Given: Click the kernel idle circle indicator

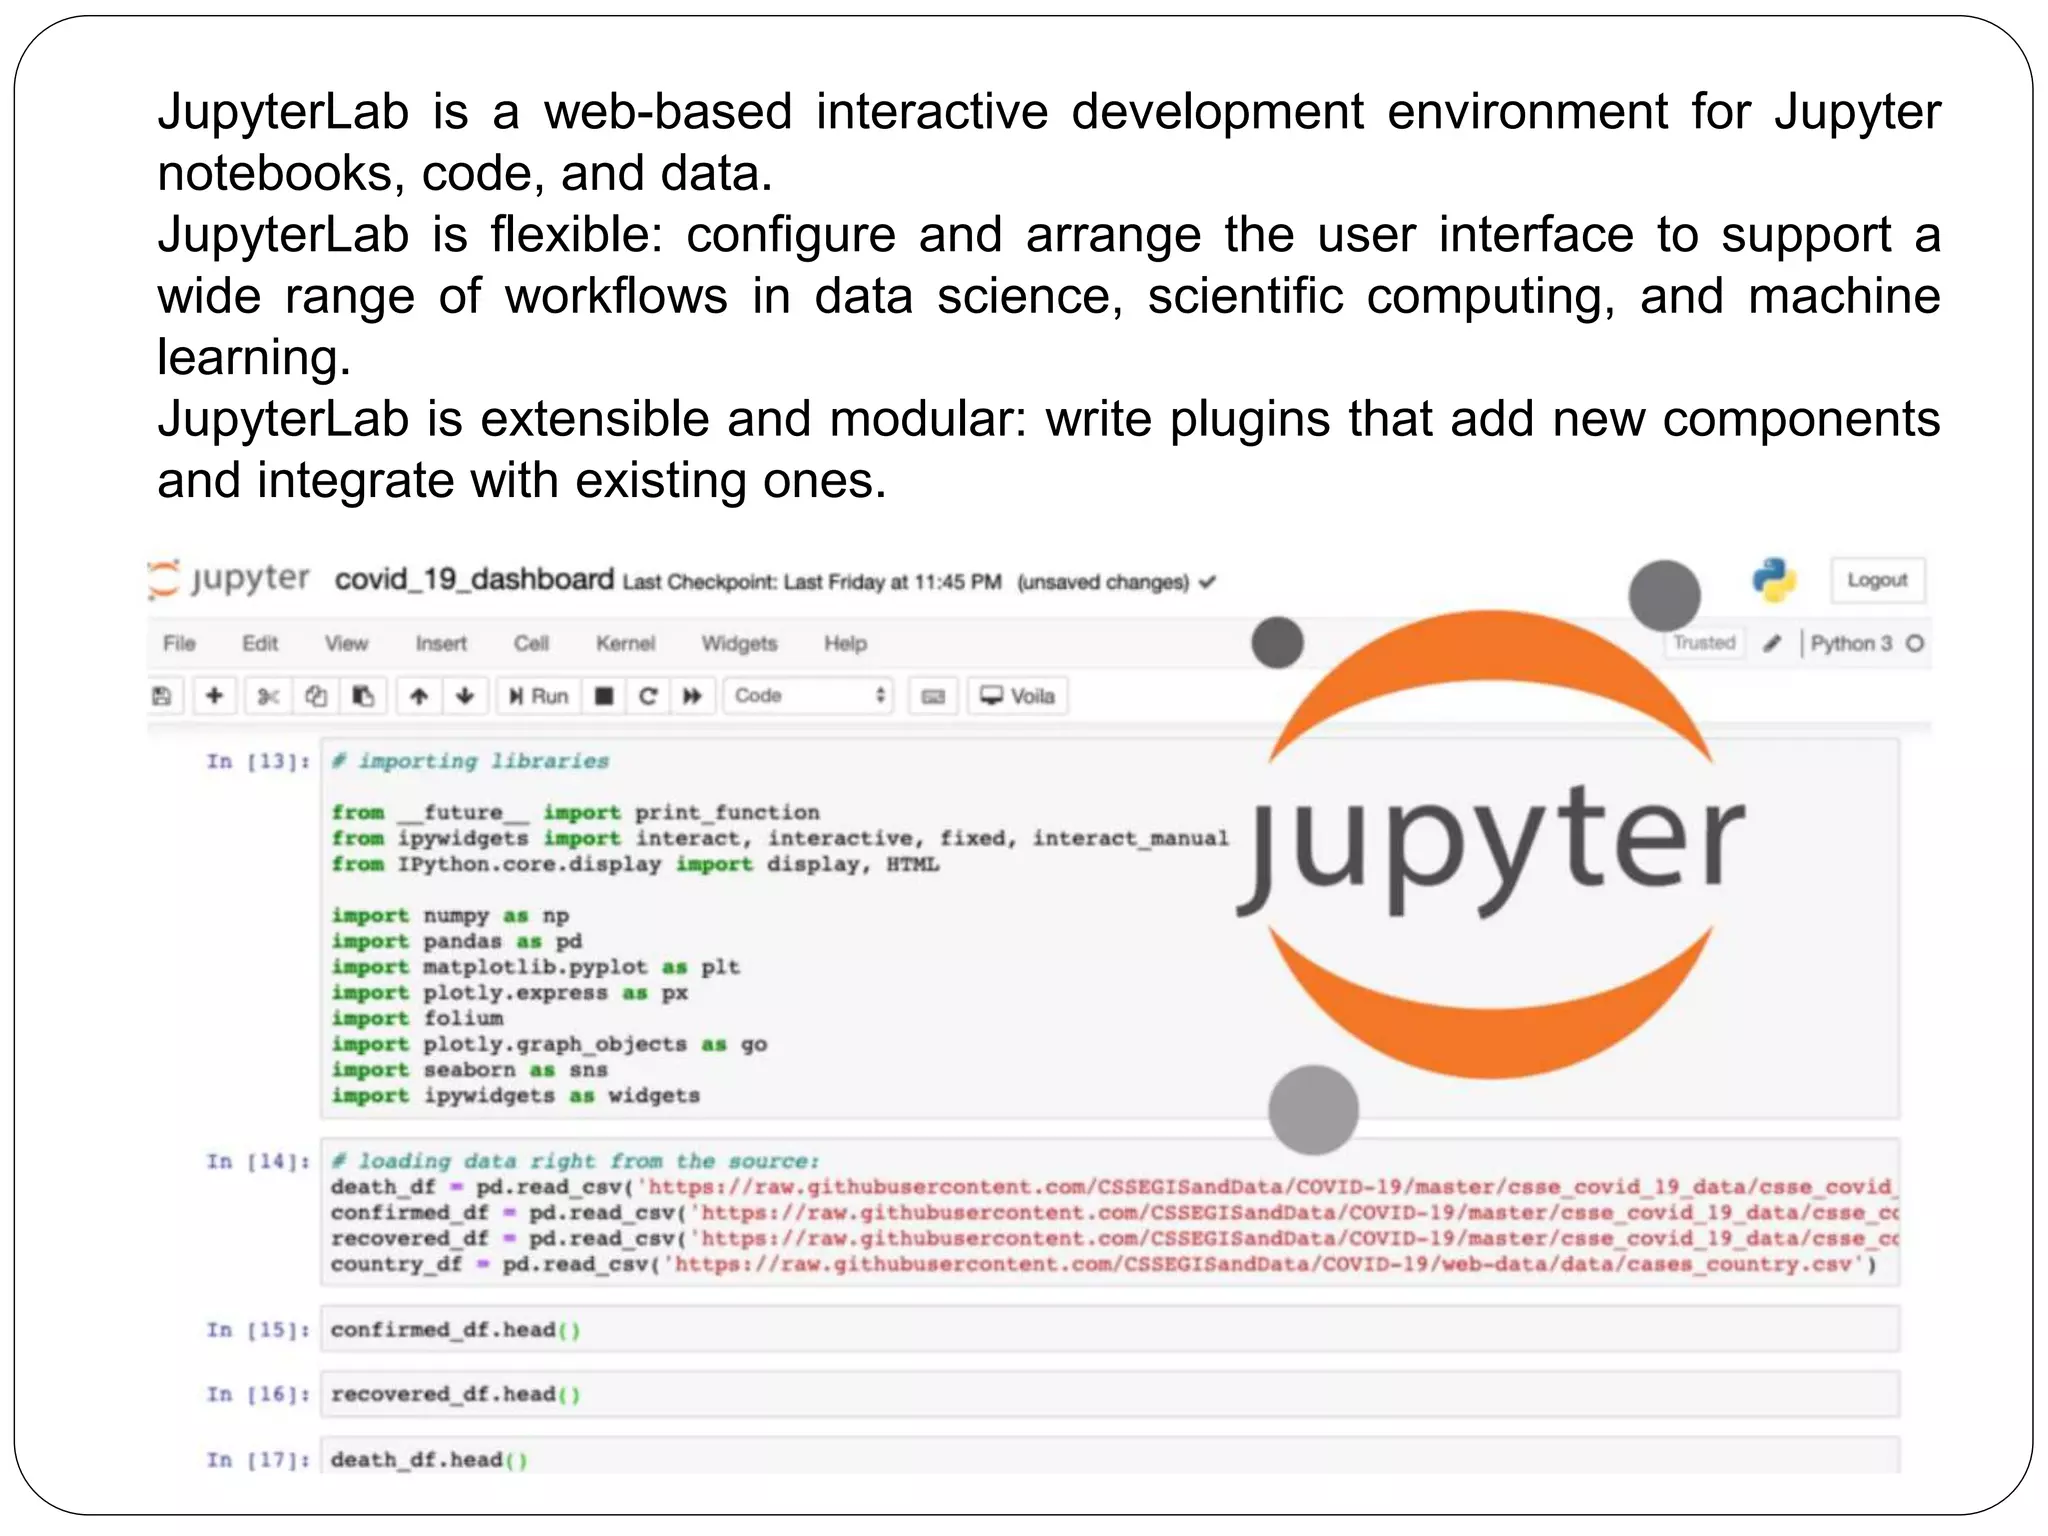Looking at the screenshot, I should (x=1914, y=643).
